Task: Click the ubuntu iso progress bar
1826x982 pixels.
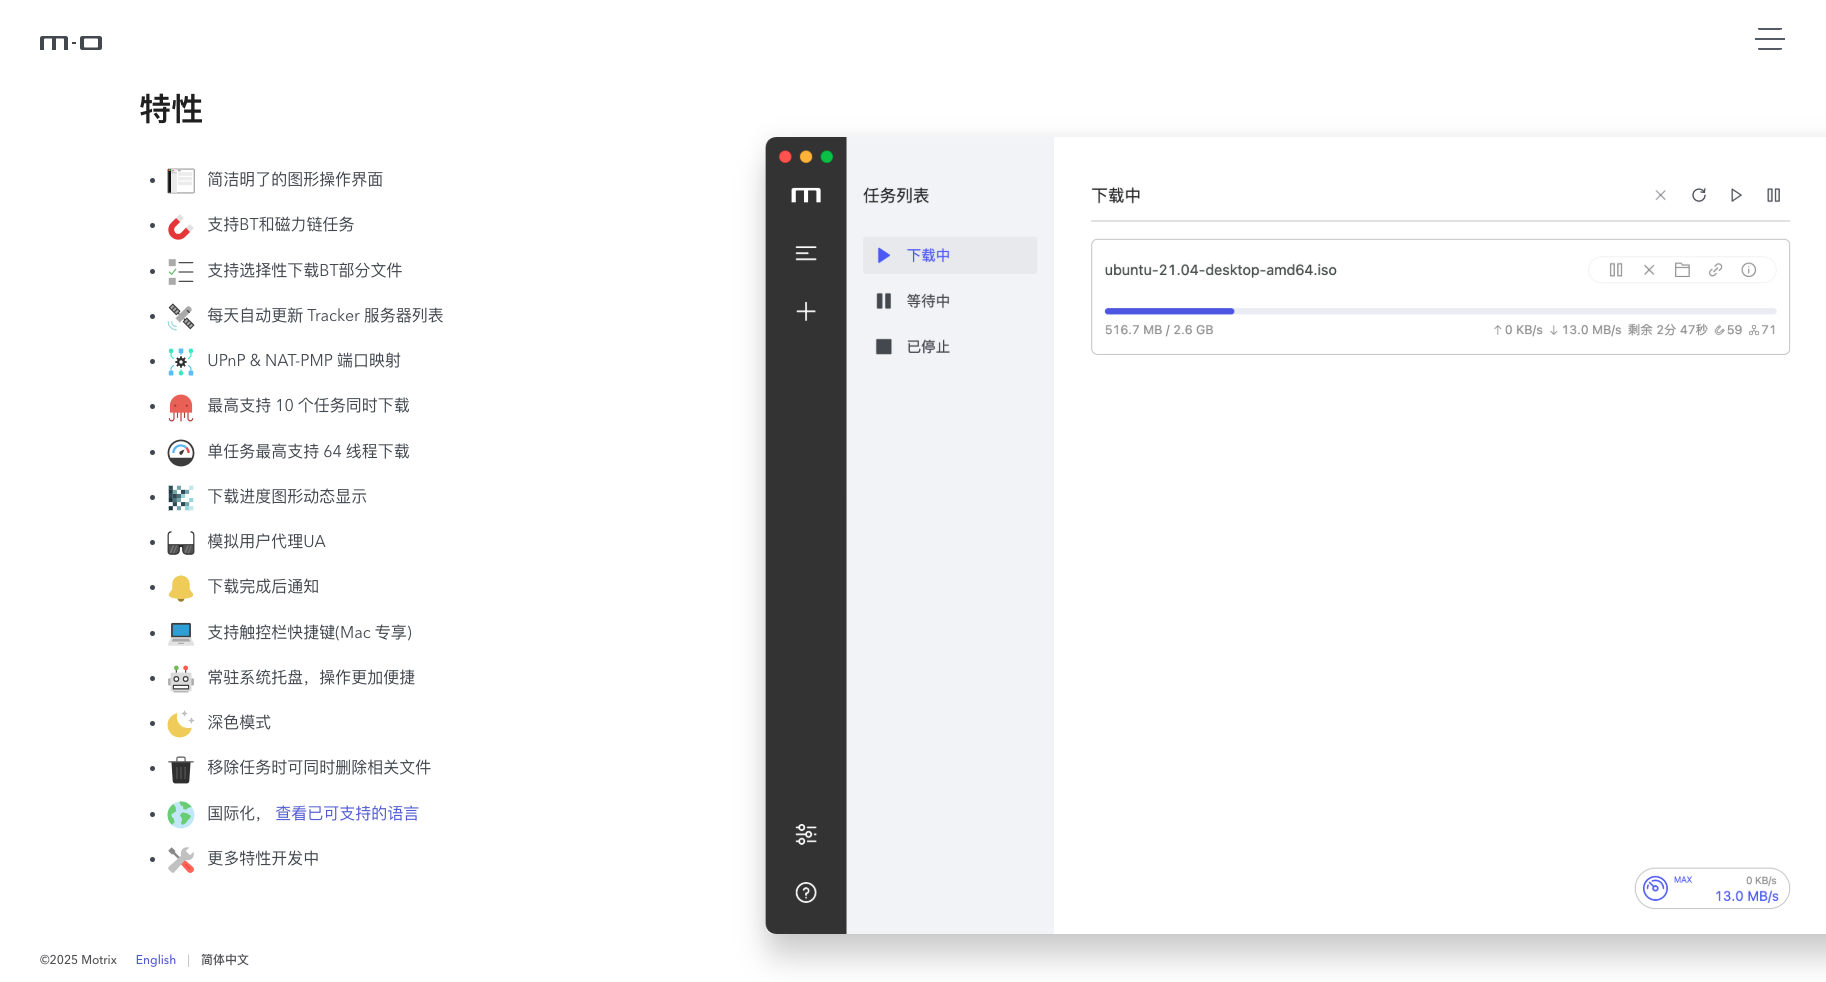Action: coord(1440,311)
